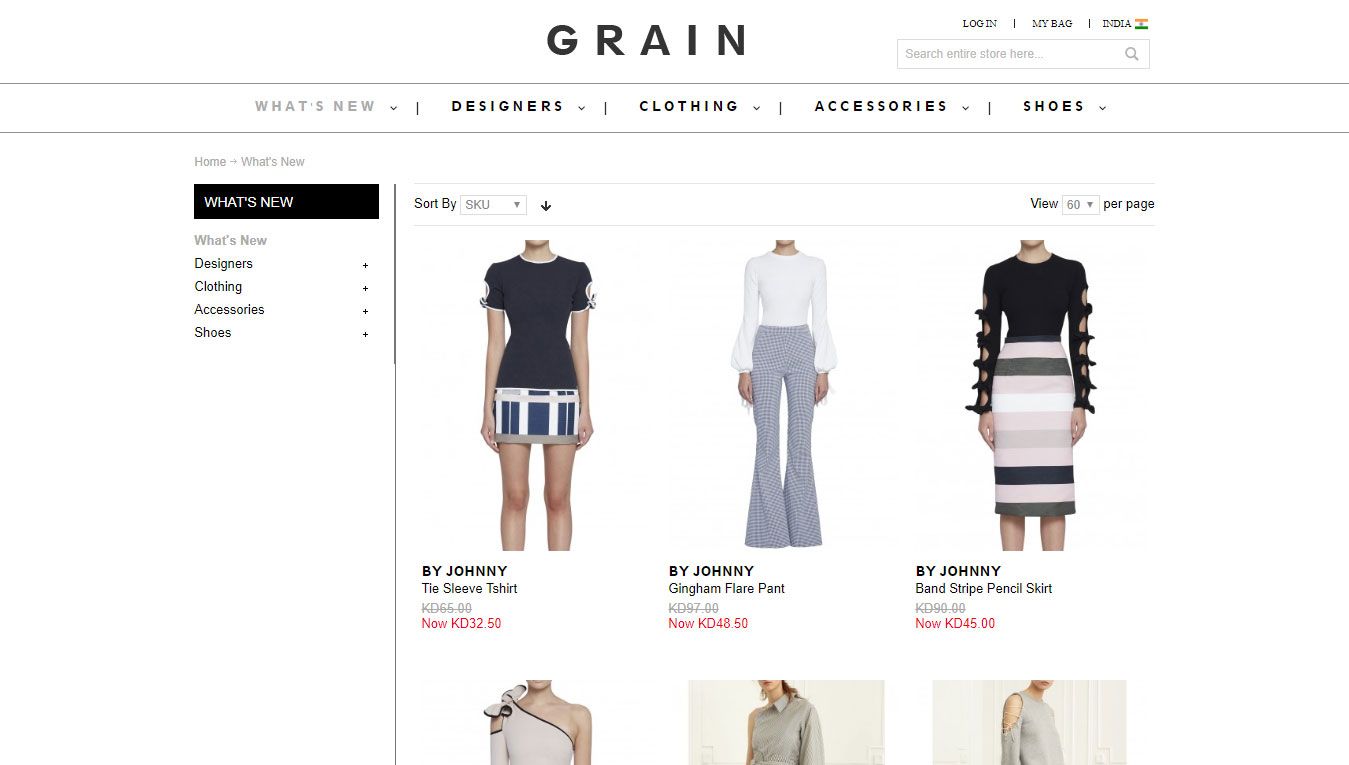Click the LOG IN link
Screen dimensions: 1349x765
[x=979, y=24]
